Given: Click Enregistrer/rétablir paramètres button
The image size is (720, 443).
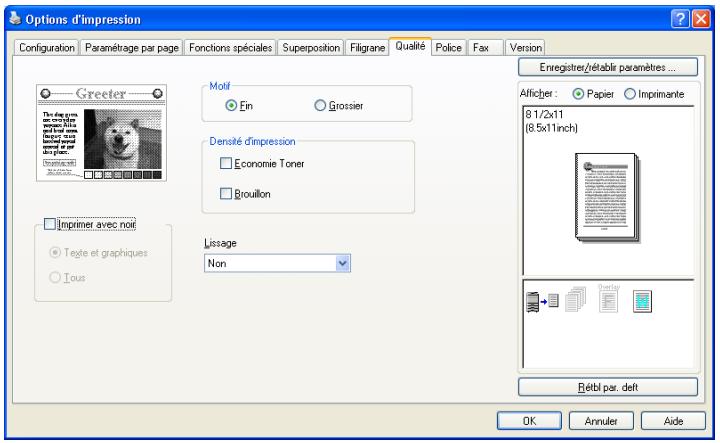Looking at the screenshot, I should point(608,67).
